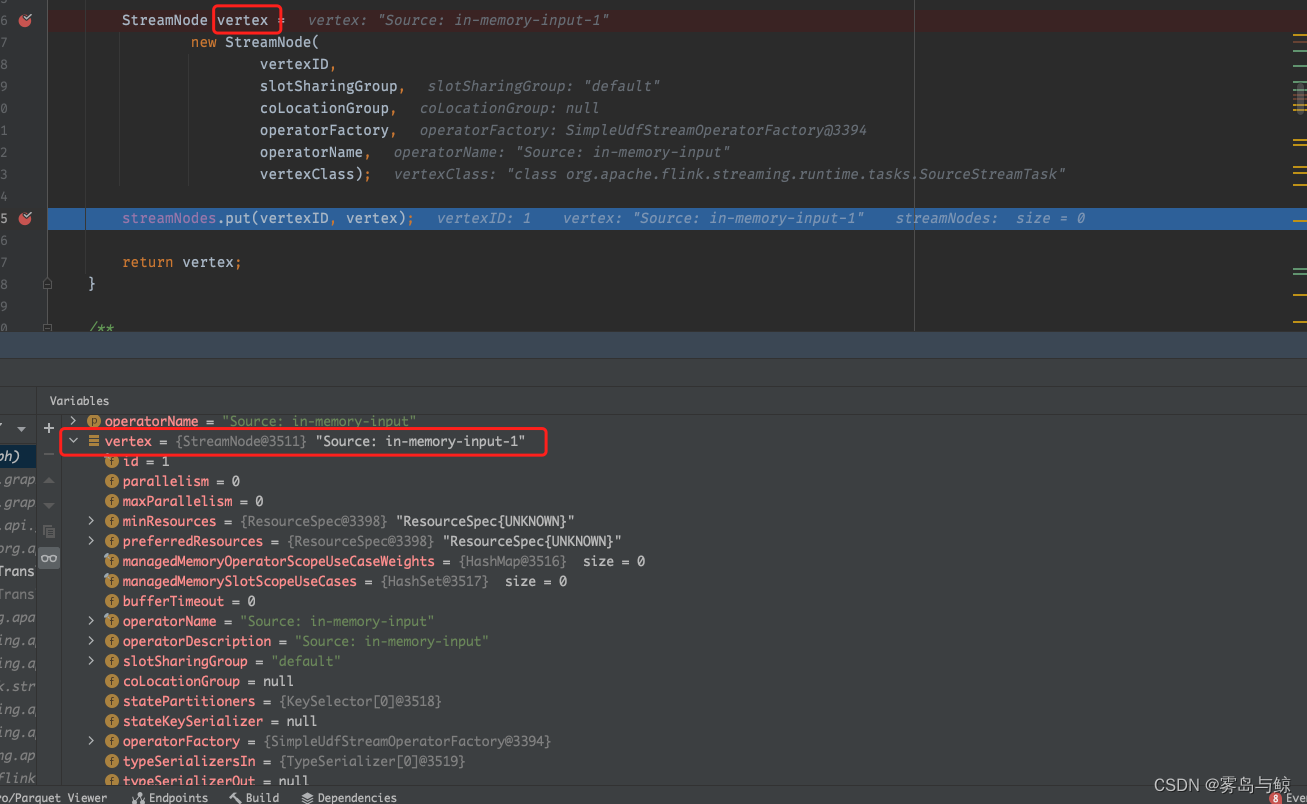Click 'return vertex;' in the code editor
This screenshot has width=1307, height=804.
pyautogui.click(x=182, y=262)
